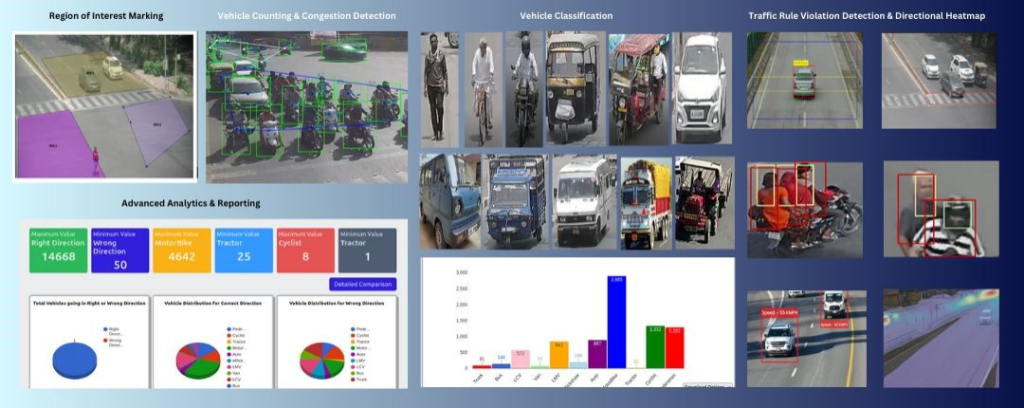The width and height of the screenshot is (1024, 408).
Task: Open the pedestrian classification thumbnail
Action: coord(438,88)
